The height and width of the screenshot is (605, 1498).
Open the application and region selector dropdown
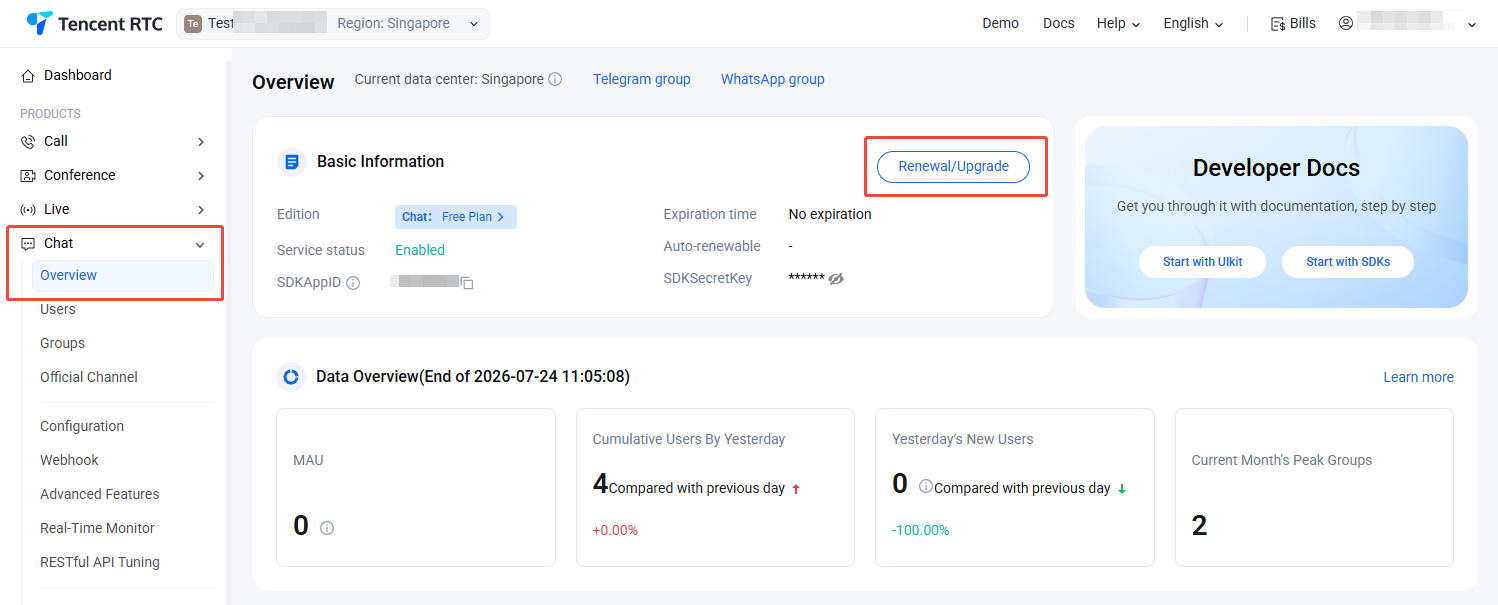[333, 24]
